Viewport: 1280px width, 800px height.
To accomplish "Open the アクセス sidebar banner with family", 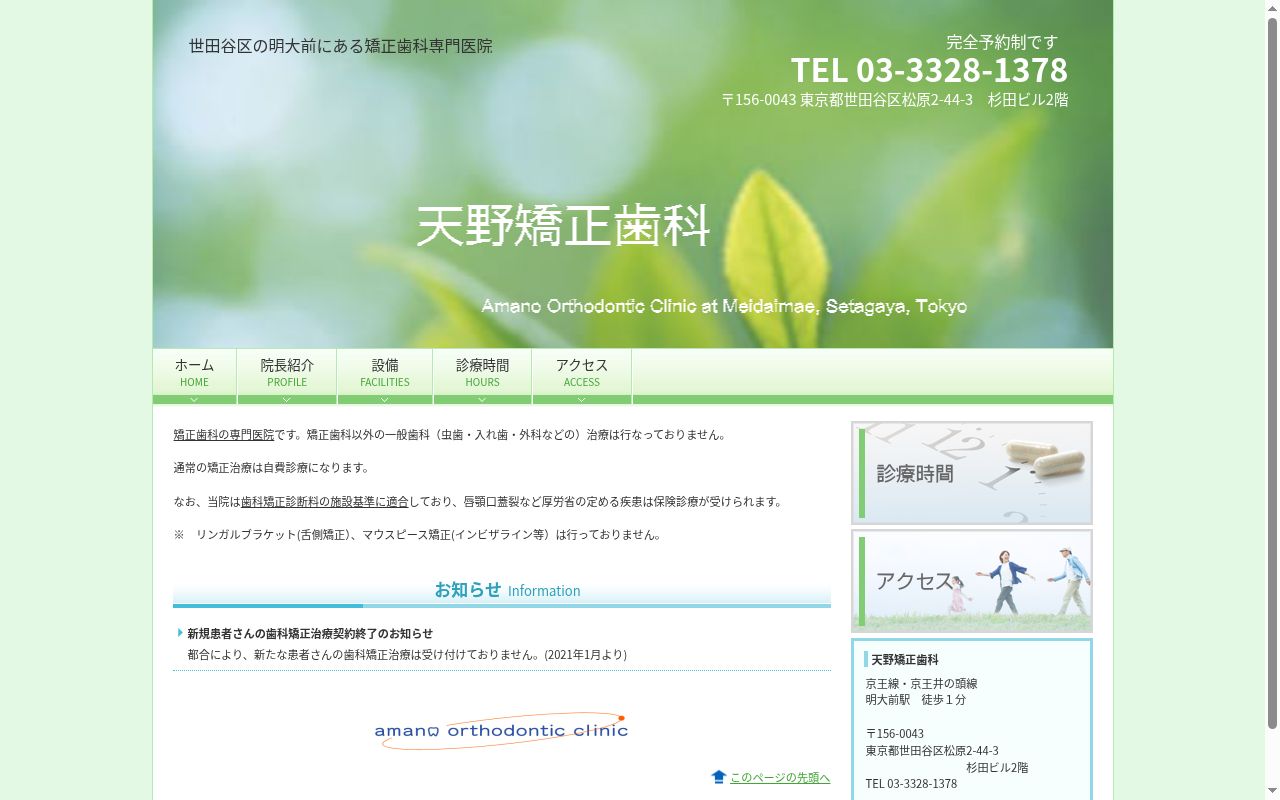I will tap(972, 581).
